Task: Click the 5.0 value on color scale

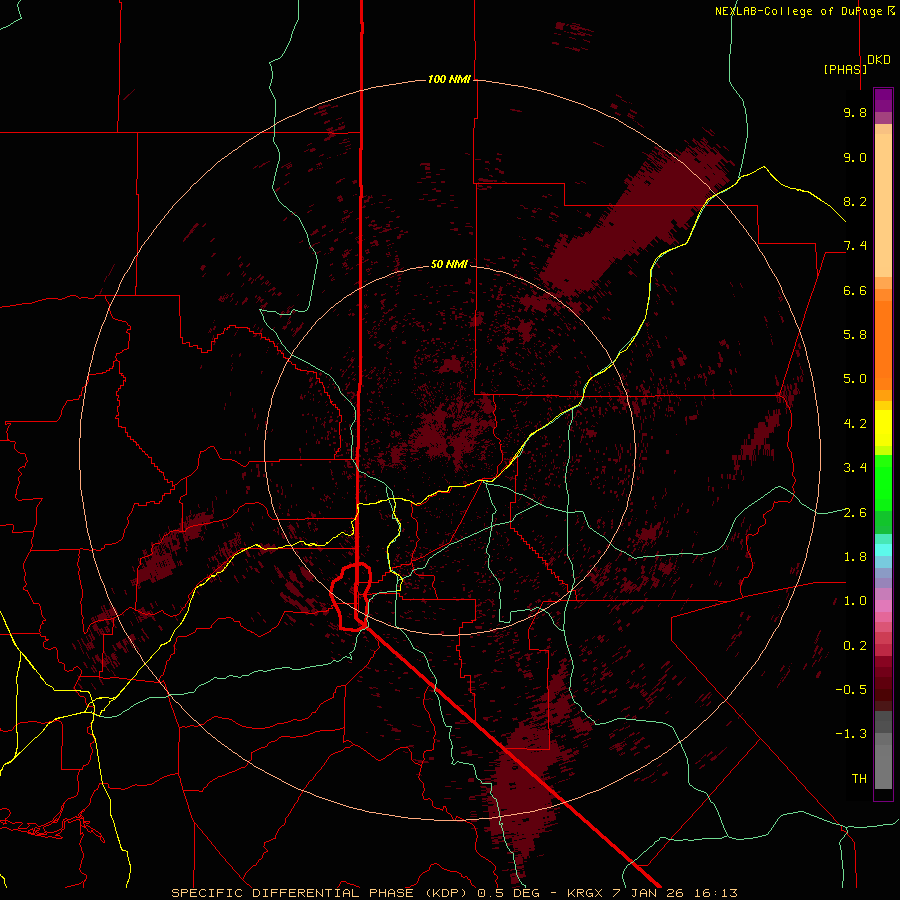Action: tap(855, 379)
